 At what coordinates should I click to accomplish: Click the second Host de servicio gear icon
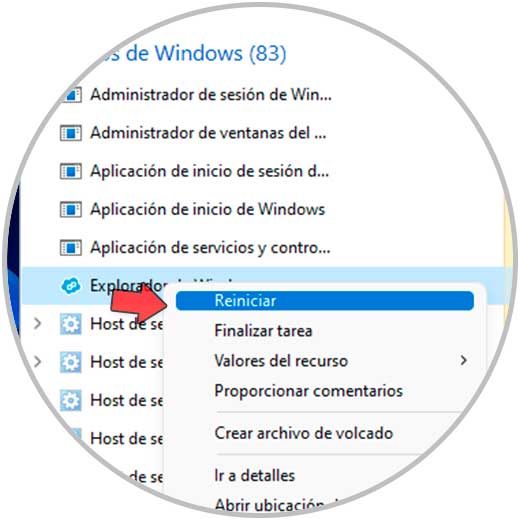[x=71, y=362]
